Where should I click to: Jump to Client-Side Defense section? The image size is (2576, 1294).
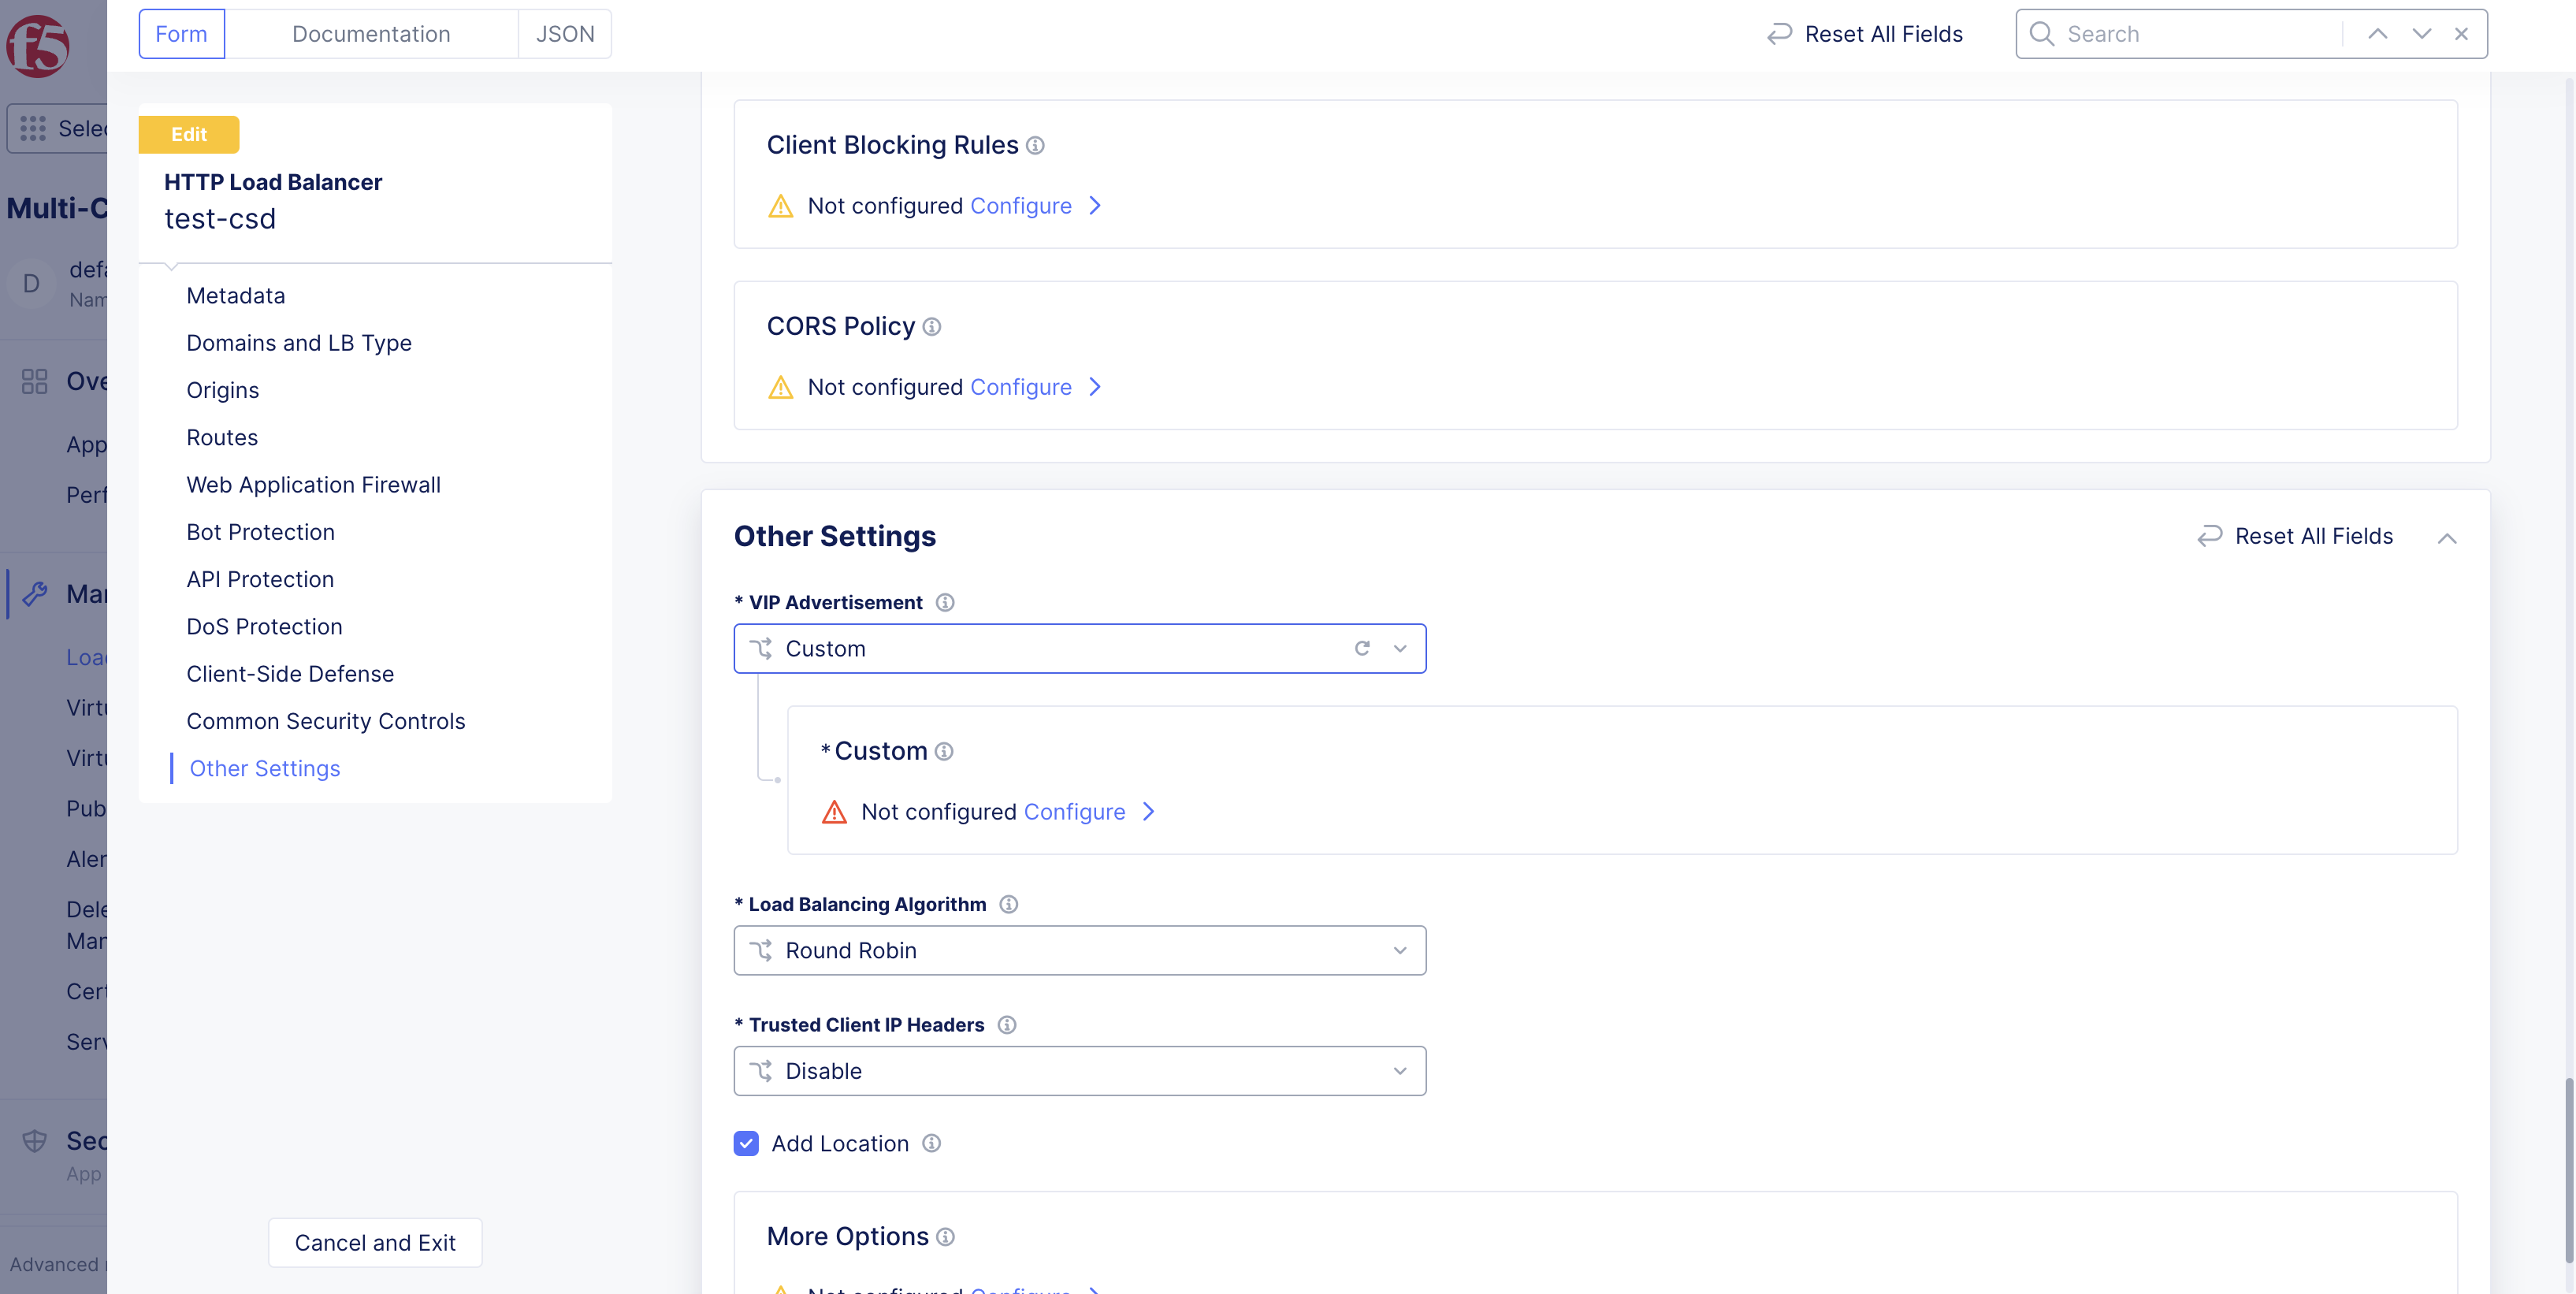(290, 674)
